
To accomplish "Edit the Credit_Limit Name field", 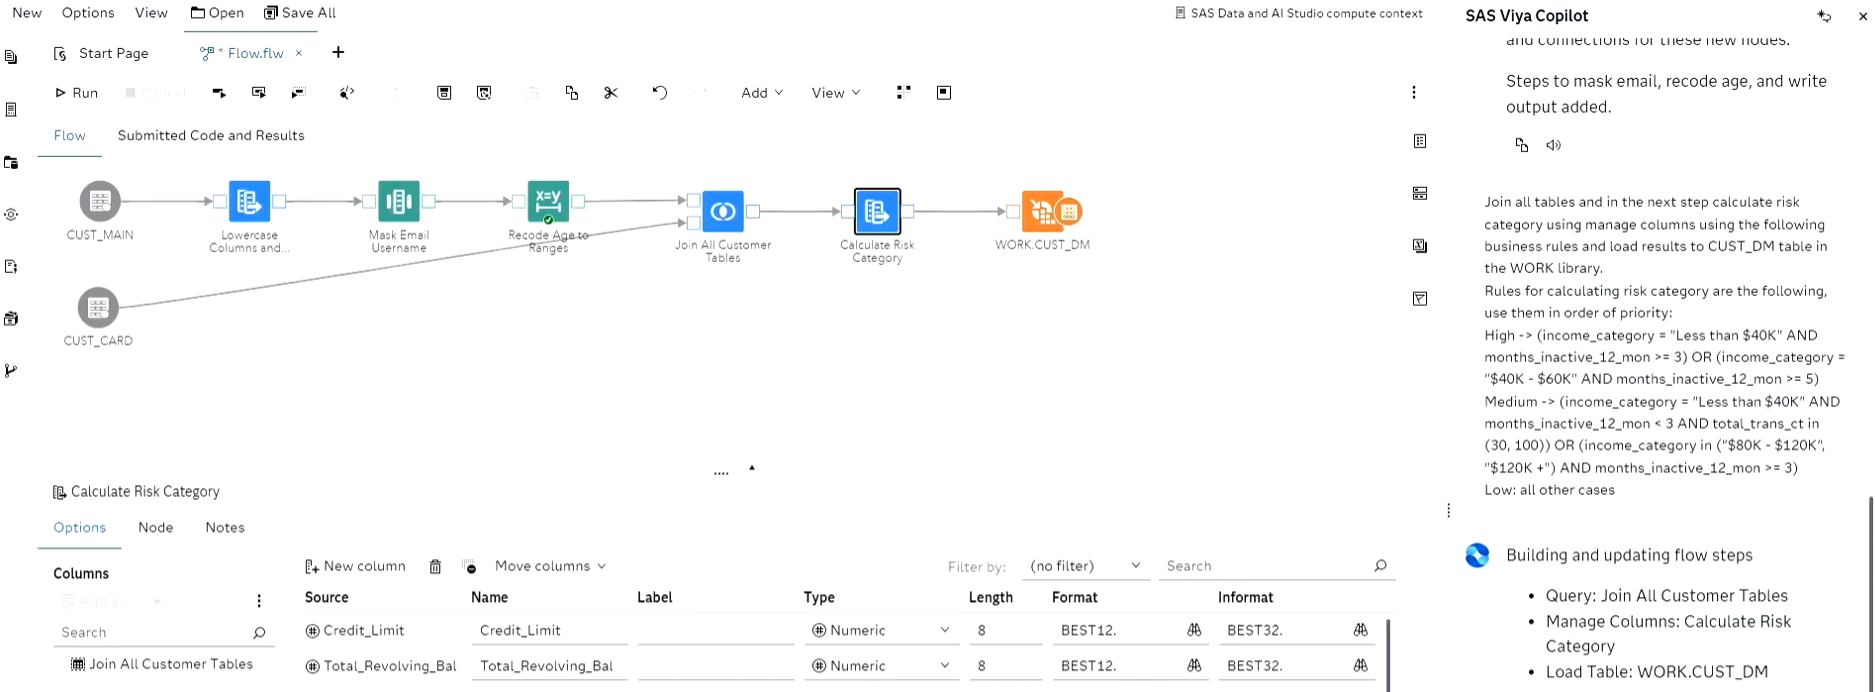I will (x=549, y=631).
